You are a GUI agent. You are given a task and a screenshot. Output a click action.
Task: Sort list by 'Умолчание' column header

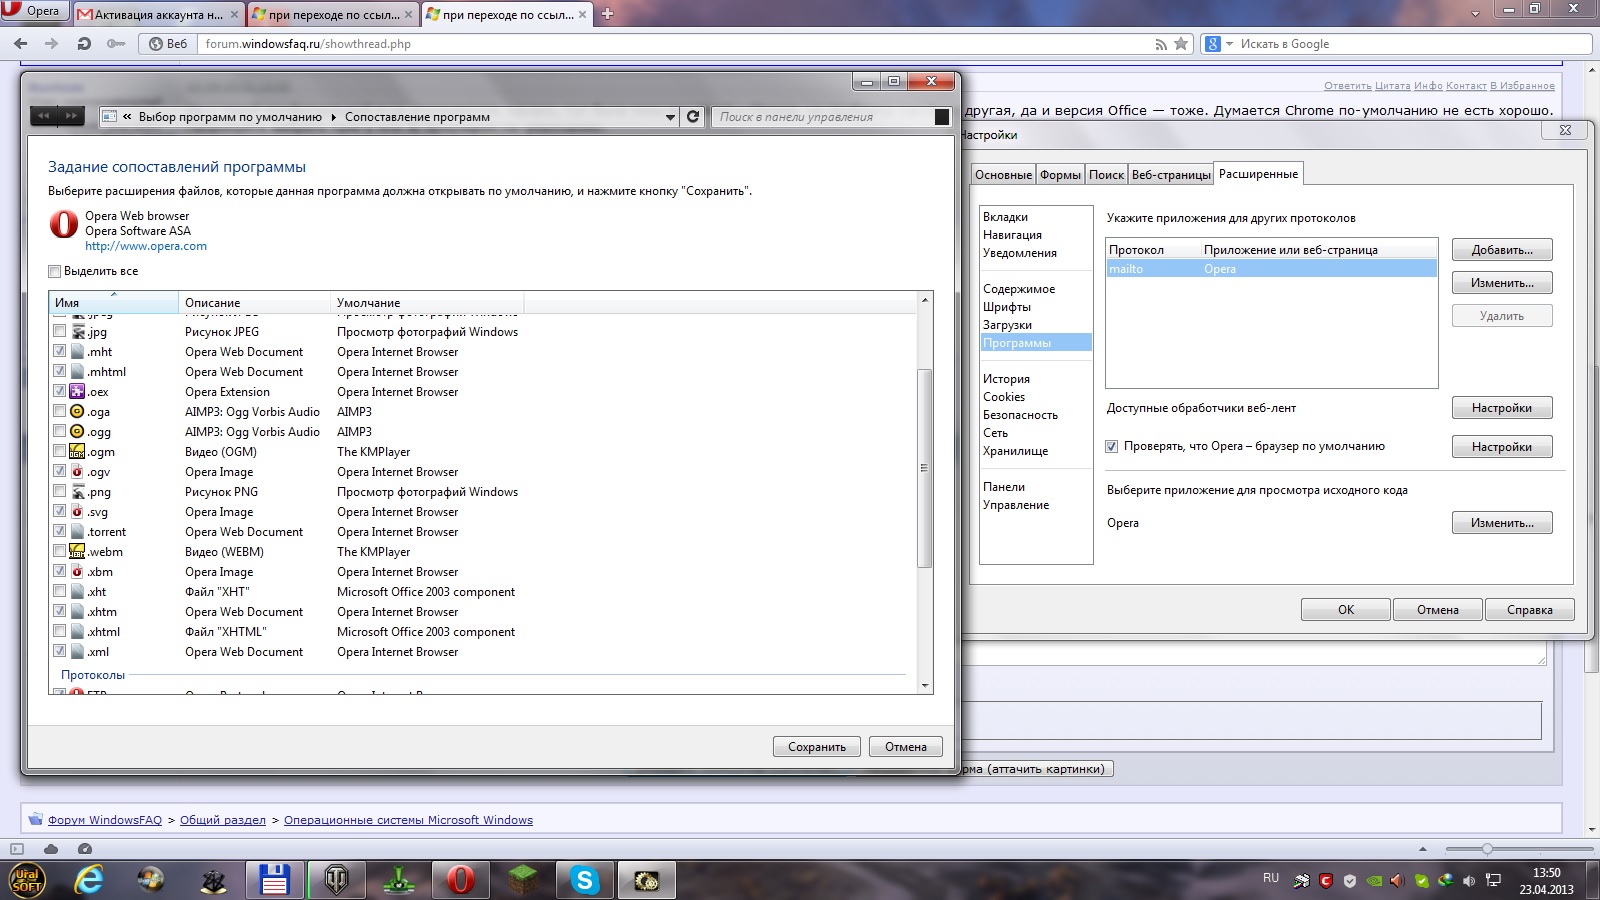coord(427,302)
